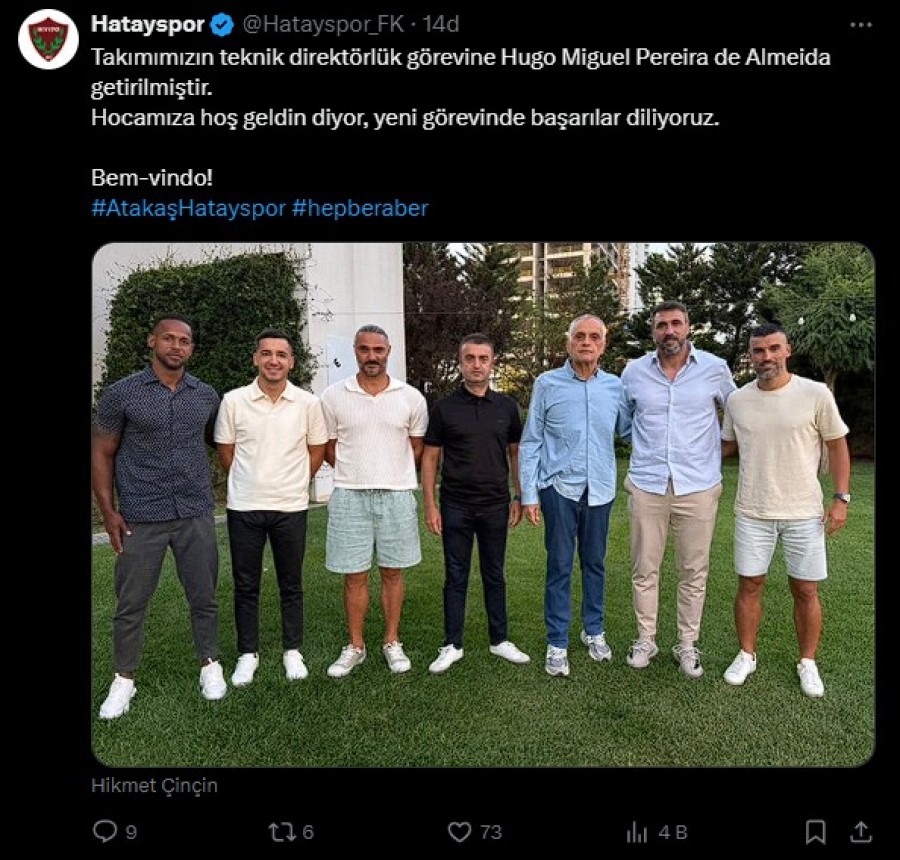Open the tweet by clicking its text body
Viewport: 900px width, 860px height.
click(461, 87)
